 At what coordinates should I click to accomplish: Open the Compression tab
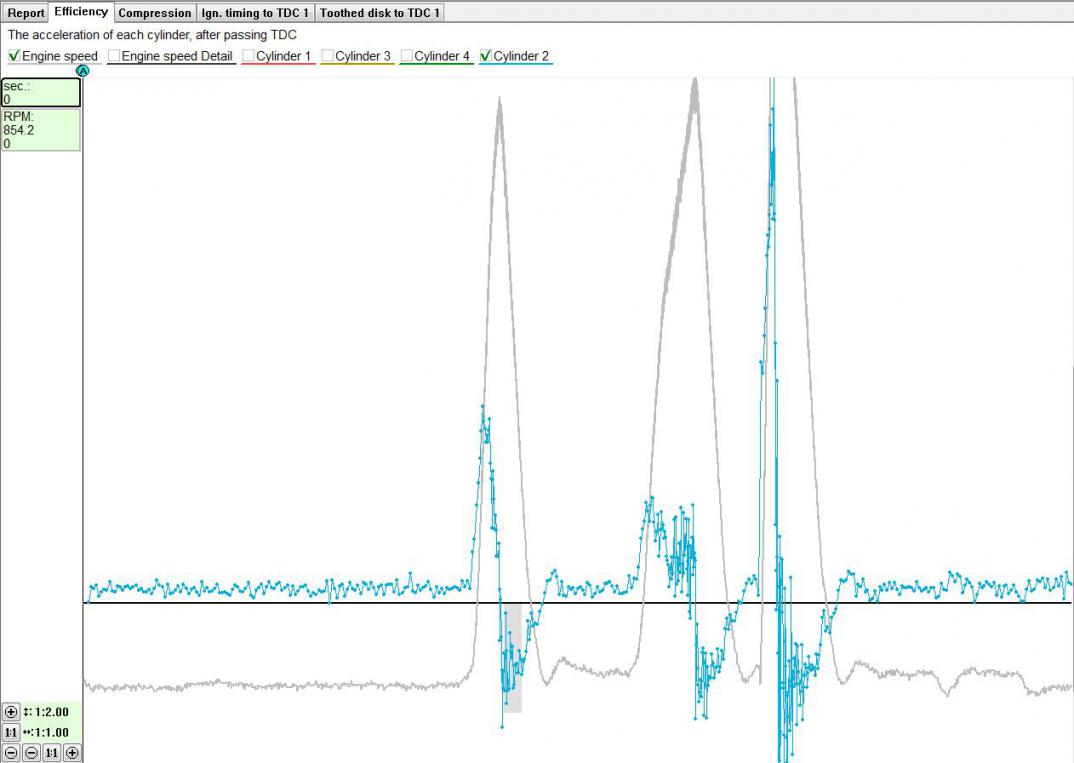pyautogui.click(x=154, y=13)
